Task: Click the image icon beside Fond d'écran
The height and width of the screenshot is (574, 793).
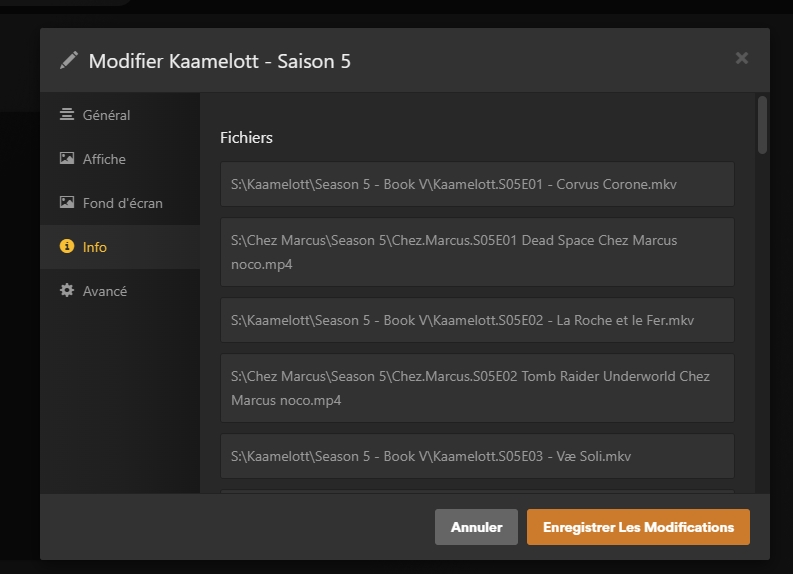Action: point(67,203)
